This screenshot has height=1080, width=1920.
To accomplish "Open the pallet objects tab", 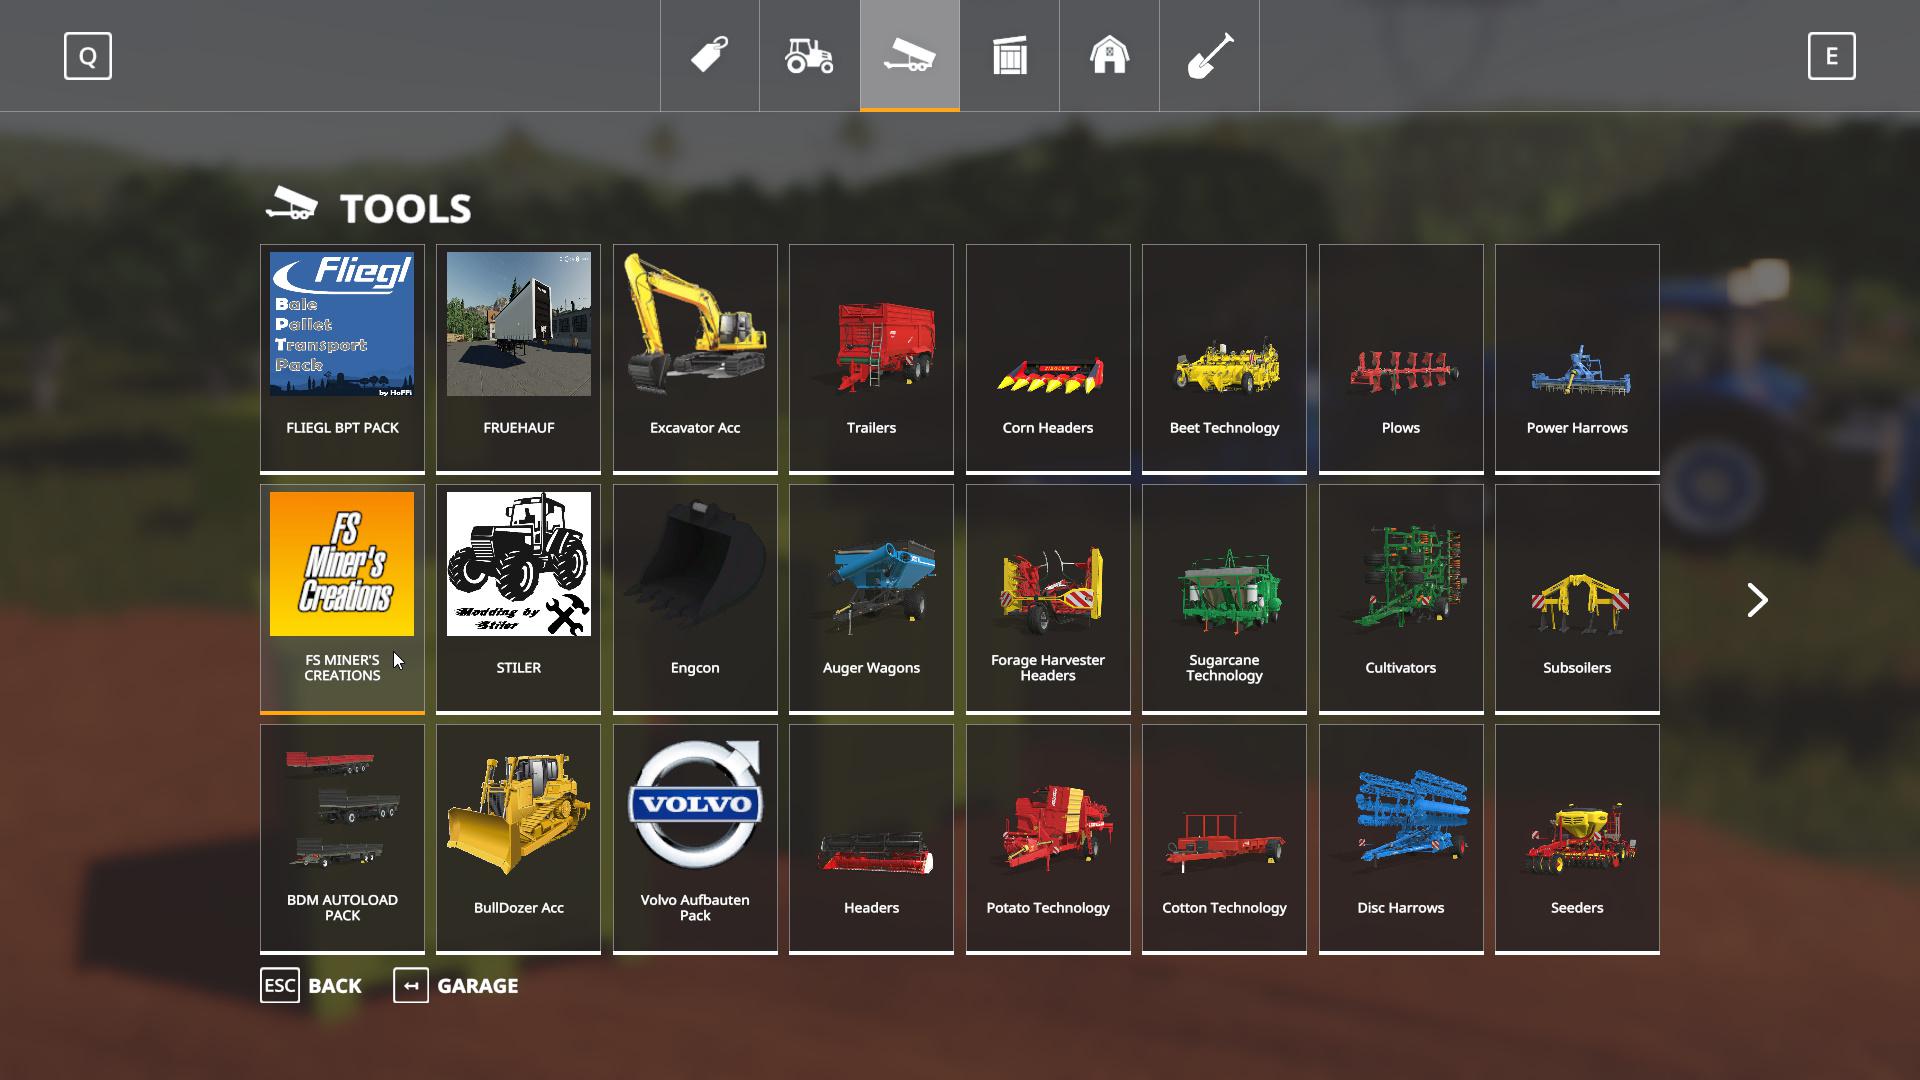I will pos(1009,55).
